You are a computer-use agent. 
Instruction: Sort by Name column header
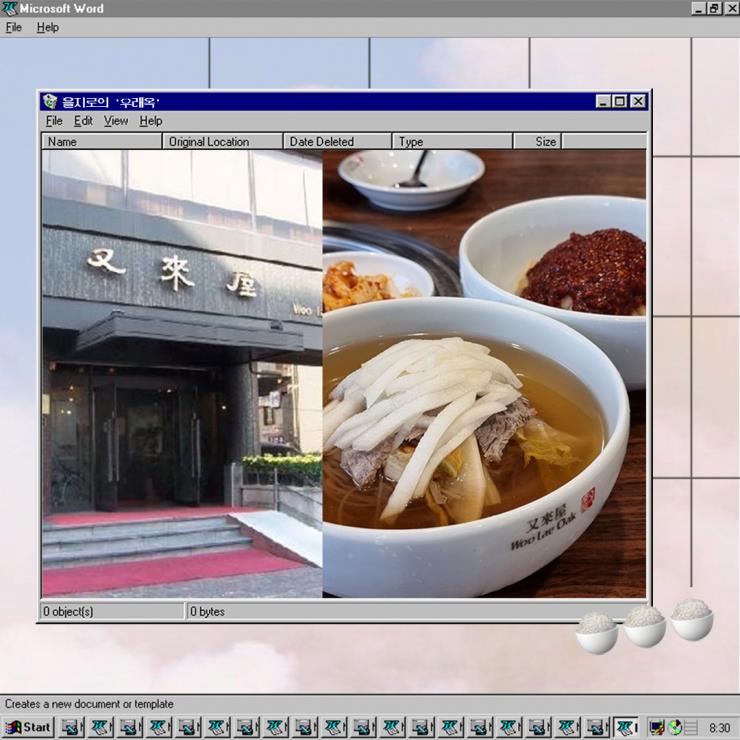(101, 142)
